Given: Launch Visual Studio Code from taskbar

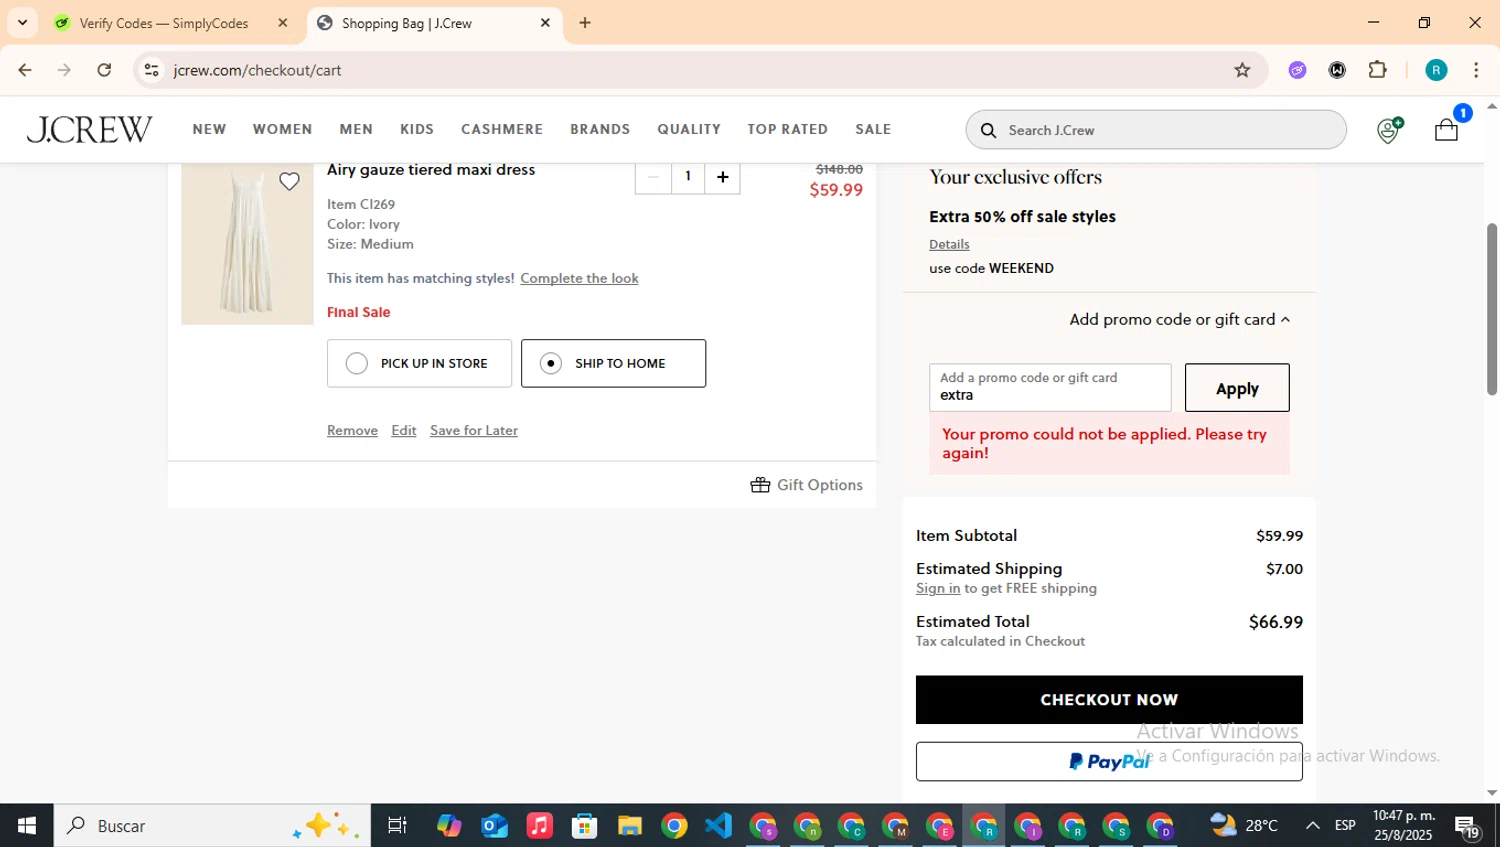Looking at the screenshot, I should [x=718, y=826].
